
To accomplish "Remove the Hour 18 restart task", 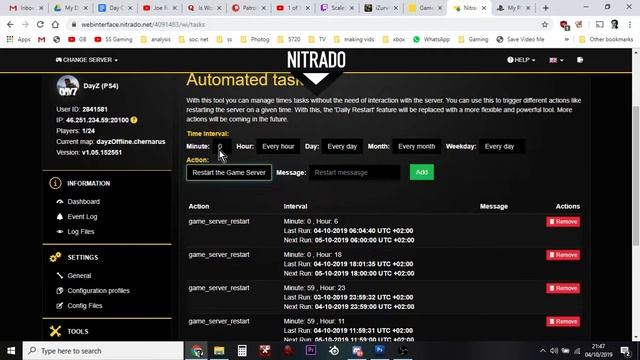I will [x=563, y=255].
